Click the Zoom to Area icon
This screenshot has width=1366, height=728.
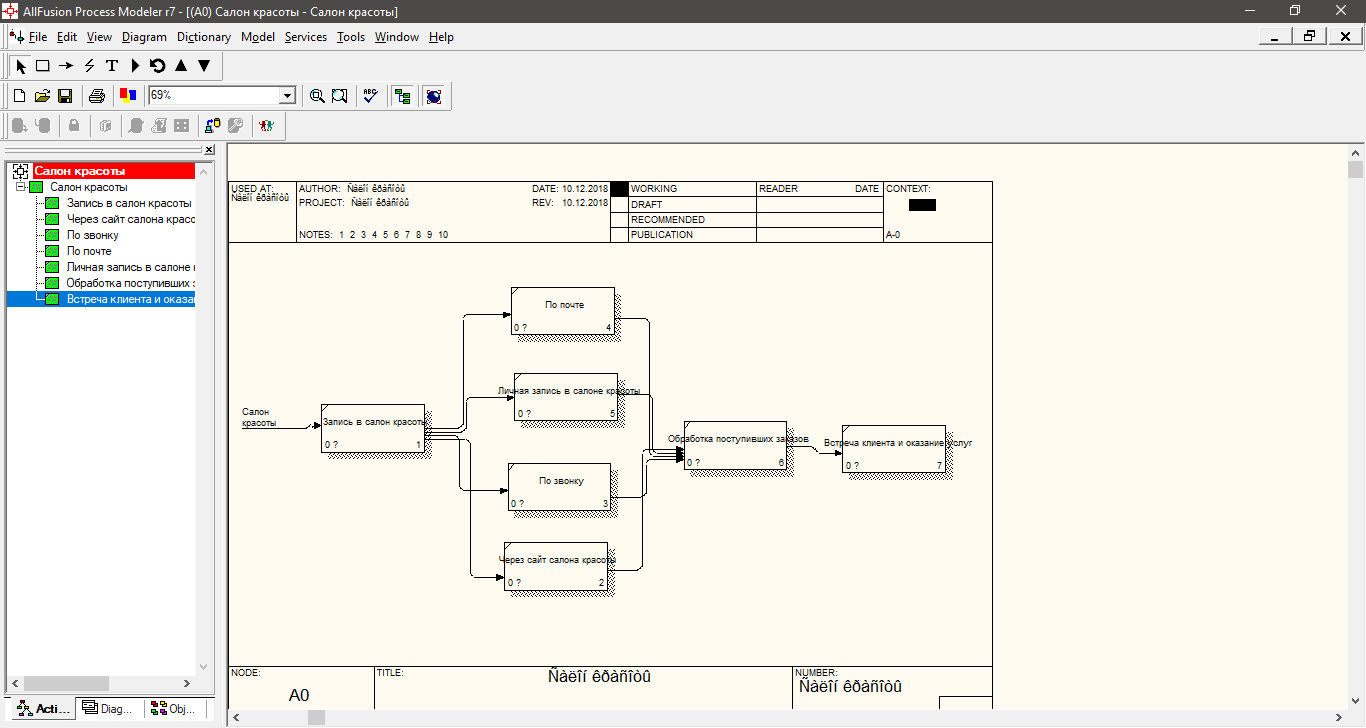point(340,96)
